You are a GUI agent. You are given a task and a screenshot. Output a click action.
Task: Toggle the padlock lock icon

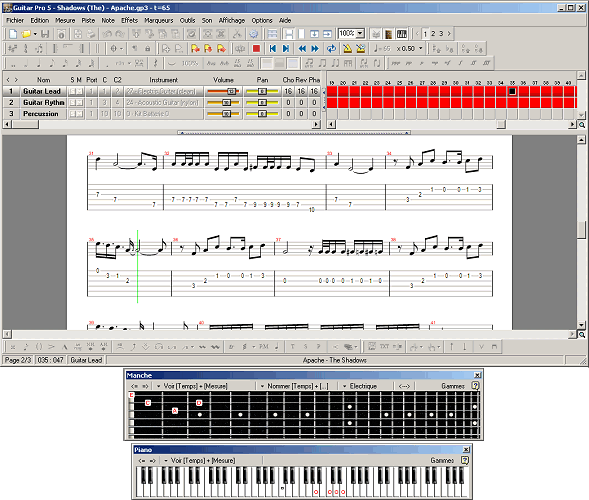[148, 48]
